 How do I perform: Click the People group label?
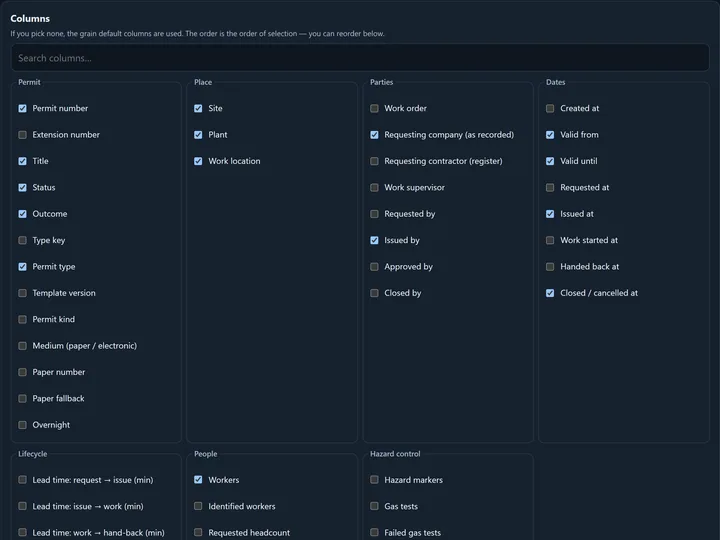coord(206,454)
